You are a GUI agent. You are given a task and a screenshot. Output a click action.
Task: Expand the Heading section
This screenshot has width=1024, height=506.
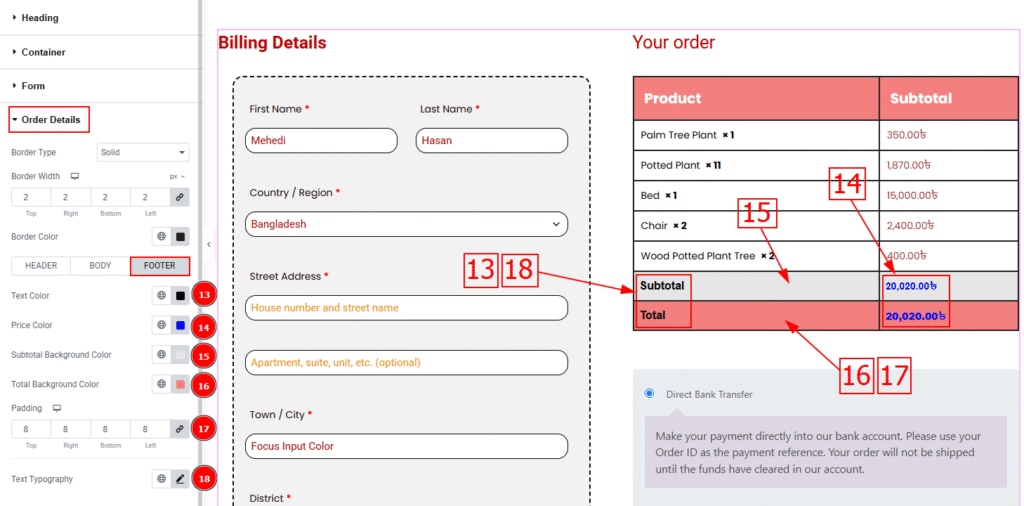40,18
